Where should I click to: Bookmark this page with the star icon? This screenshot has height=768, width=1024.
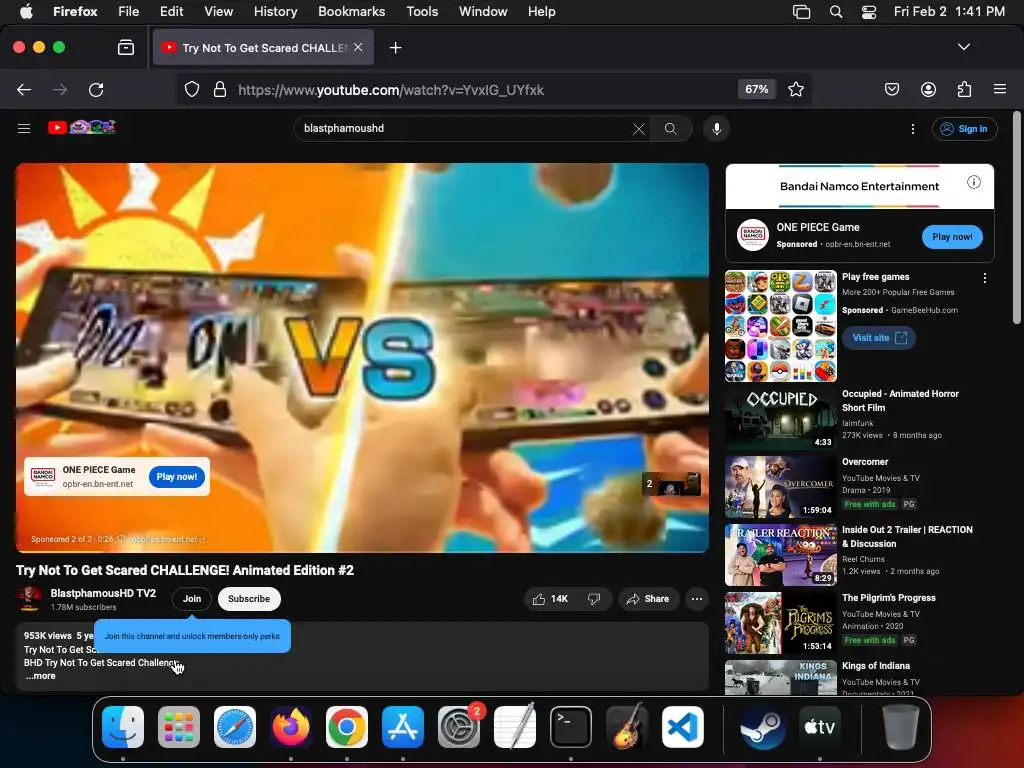tap(795, 89)
